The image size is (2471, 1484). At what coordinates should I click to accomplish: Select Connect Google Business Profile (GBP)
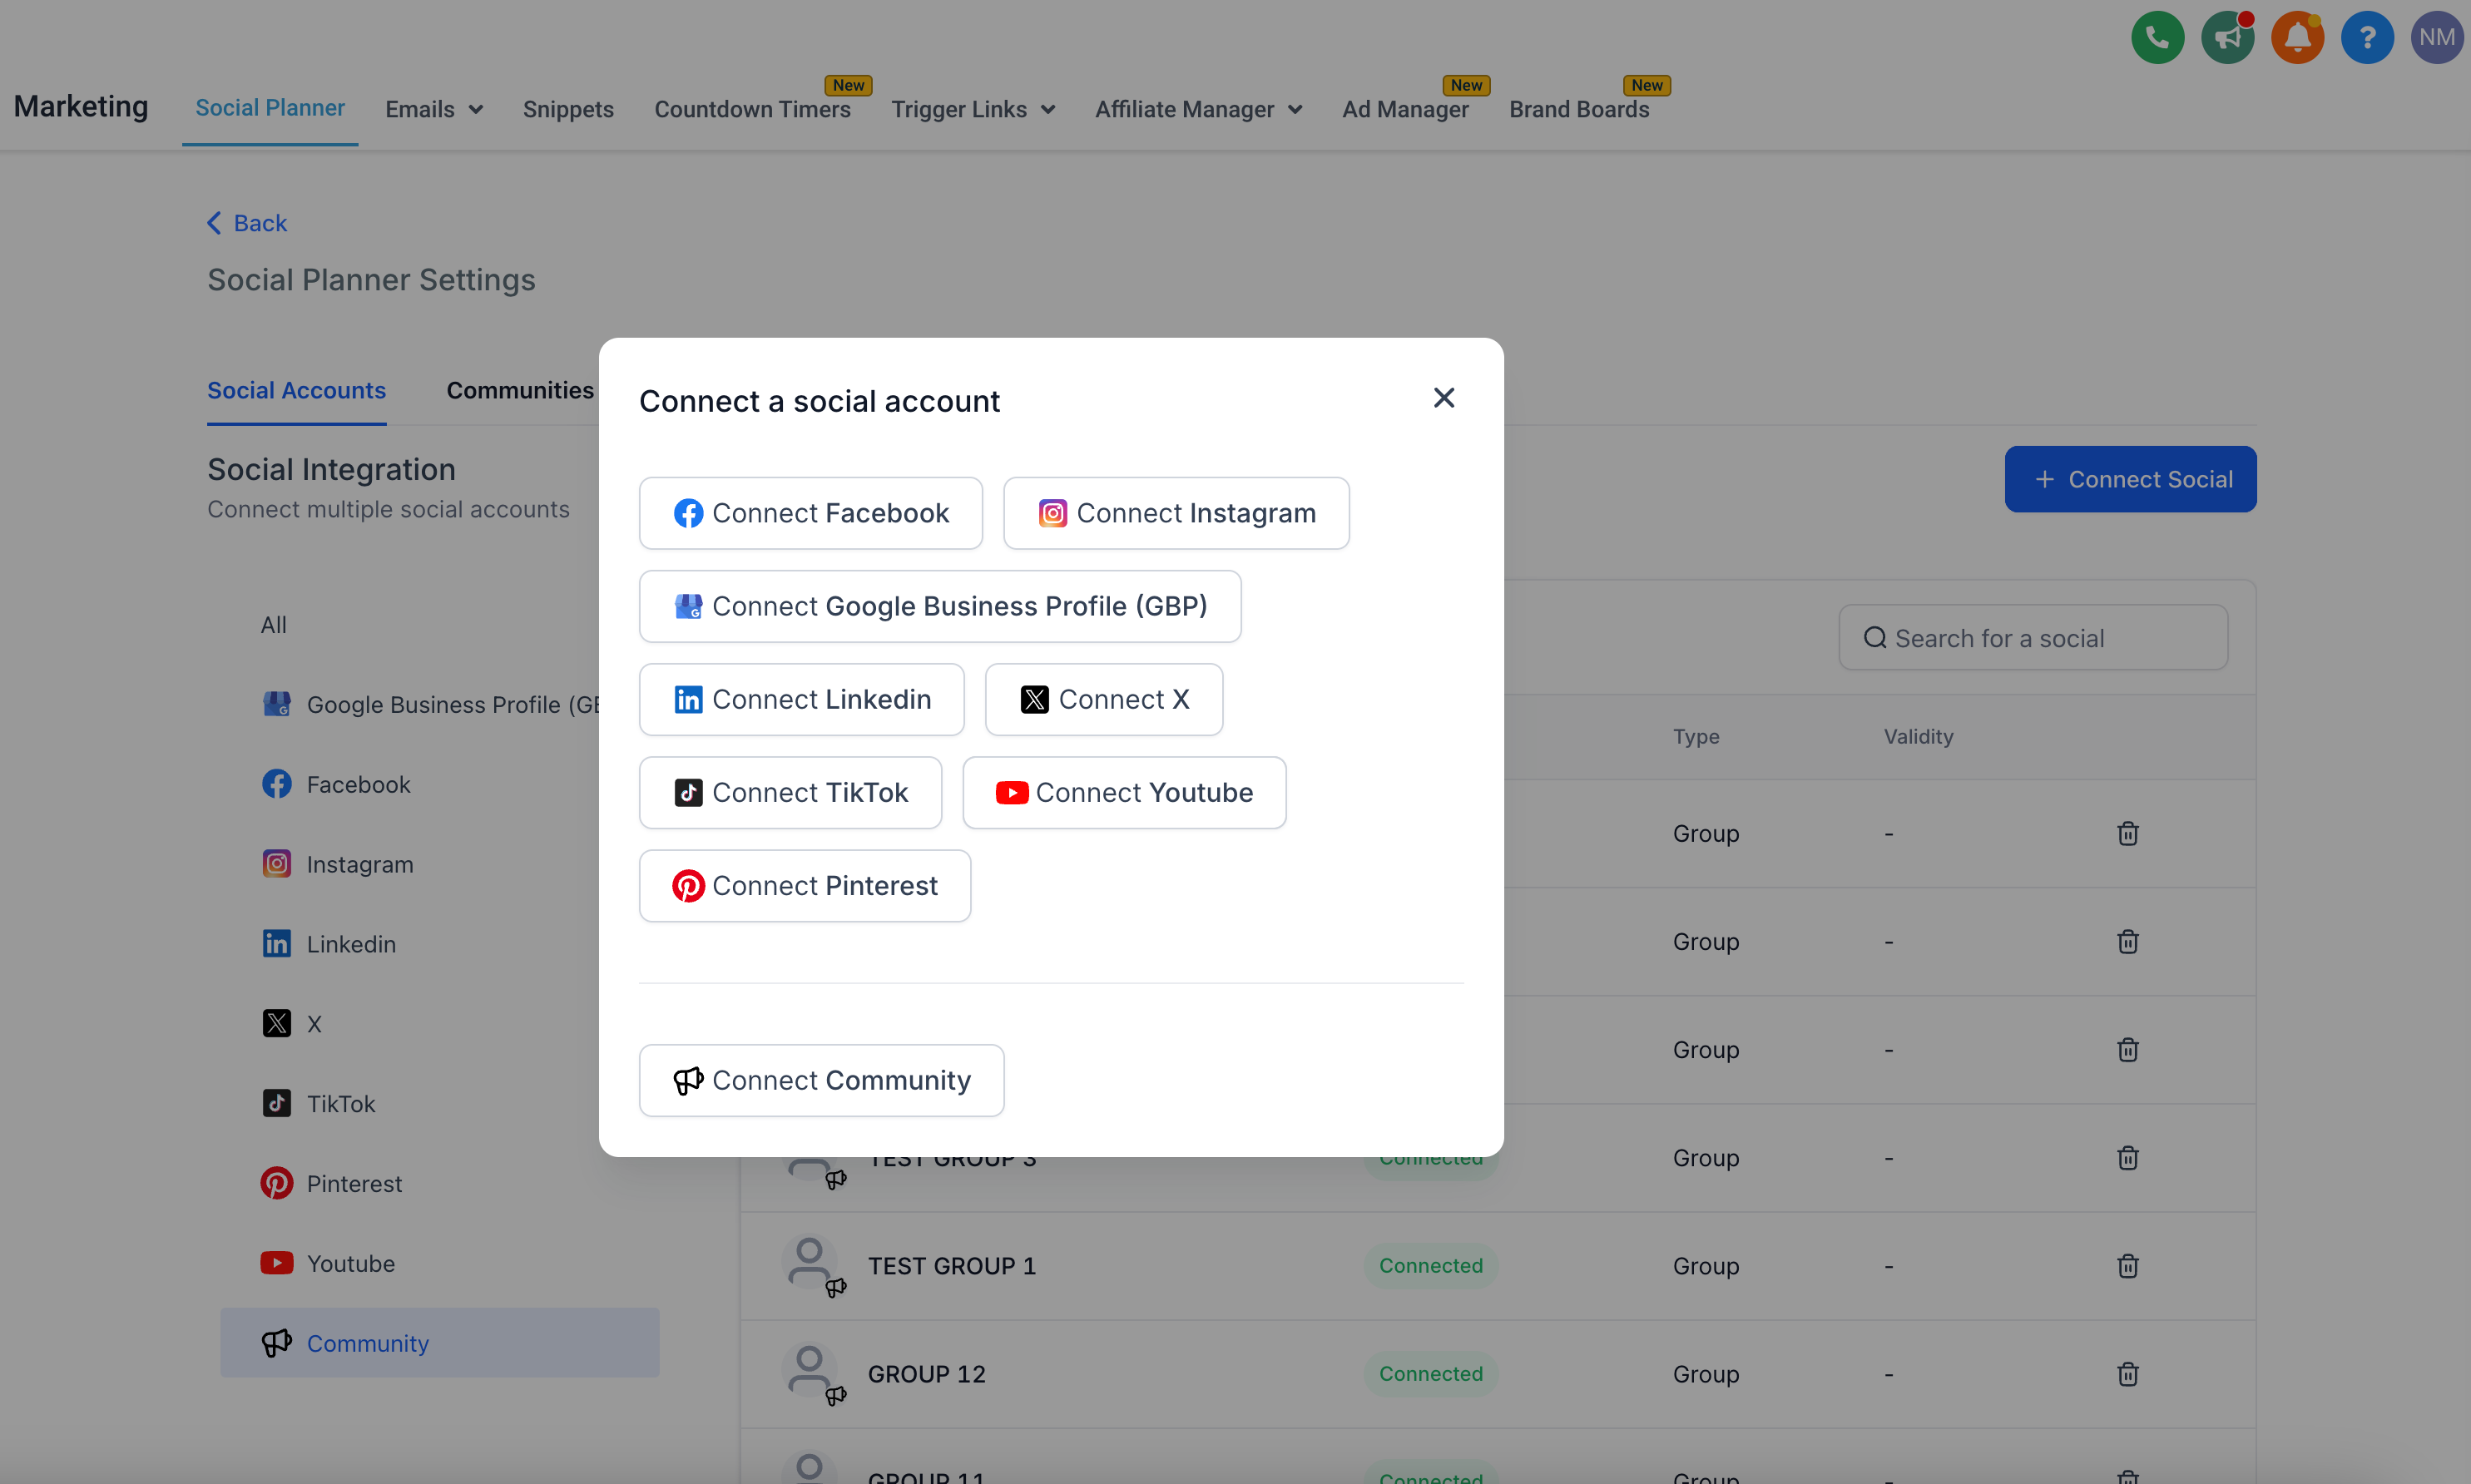pos(939,606)
